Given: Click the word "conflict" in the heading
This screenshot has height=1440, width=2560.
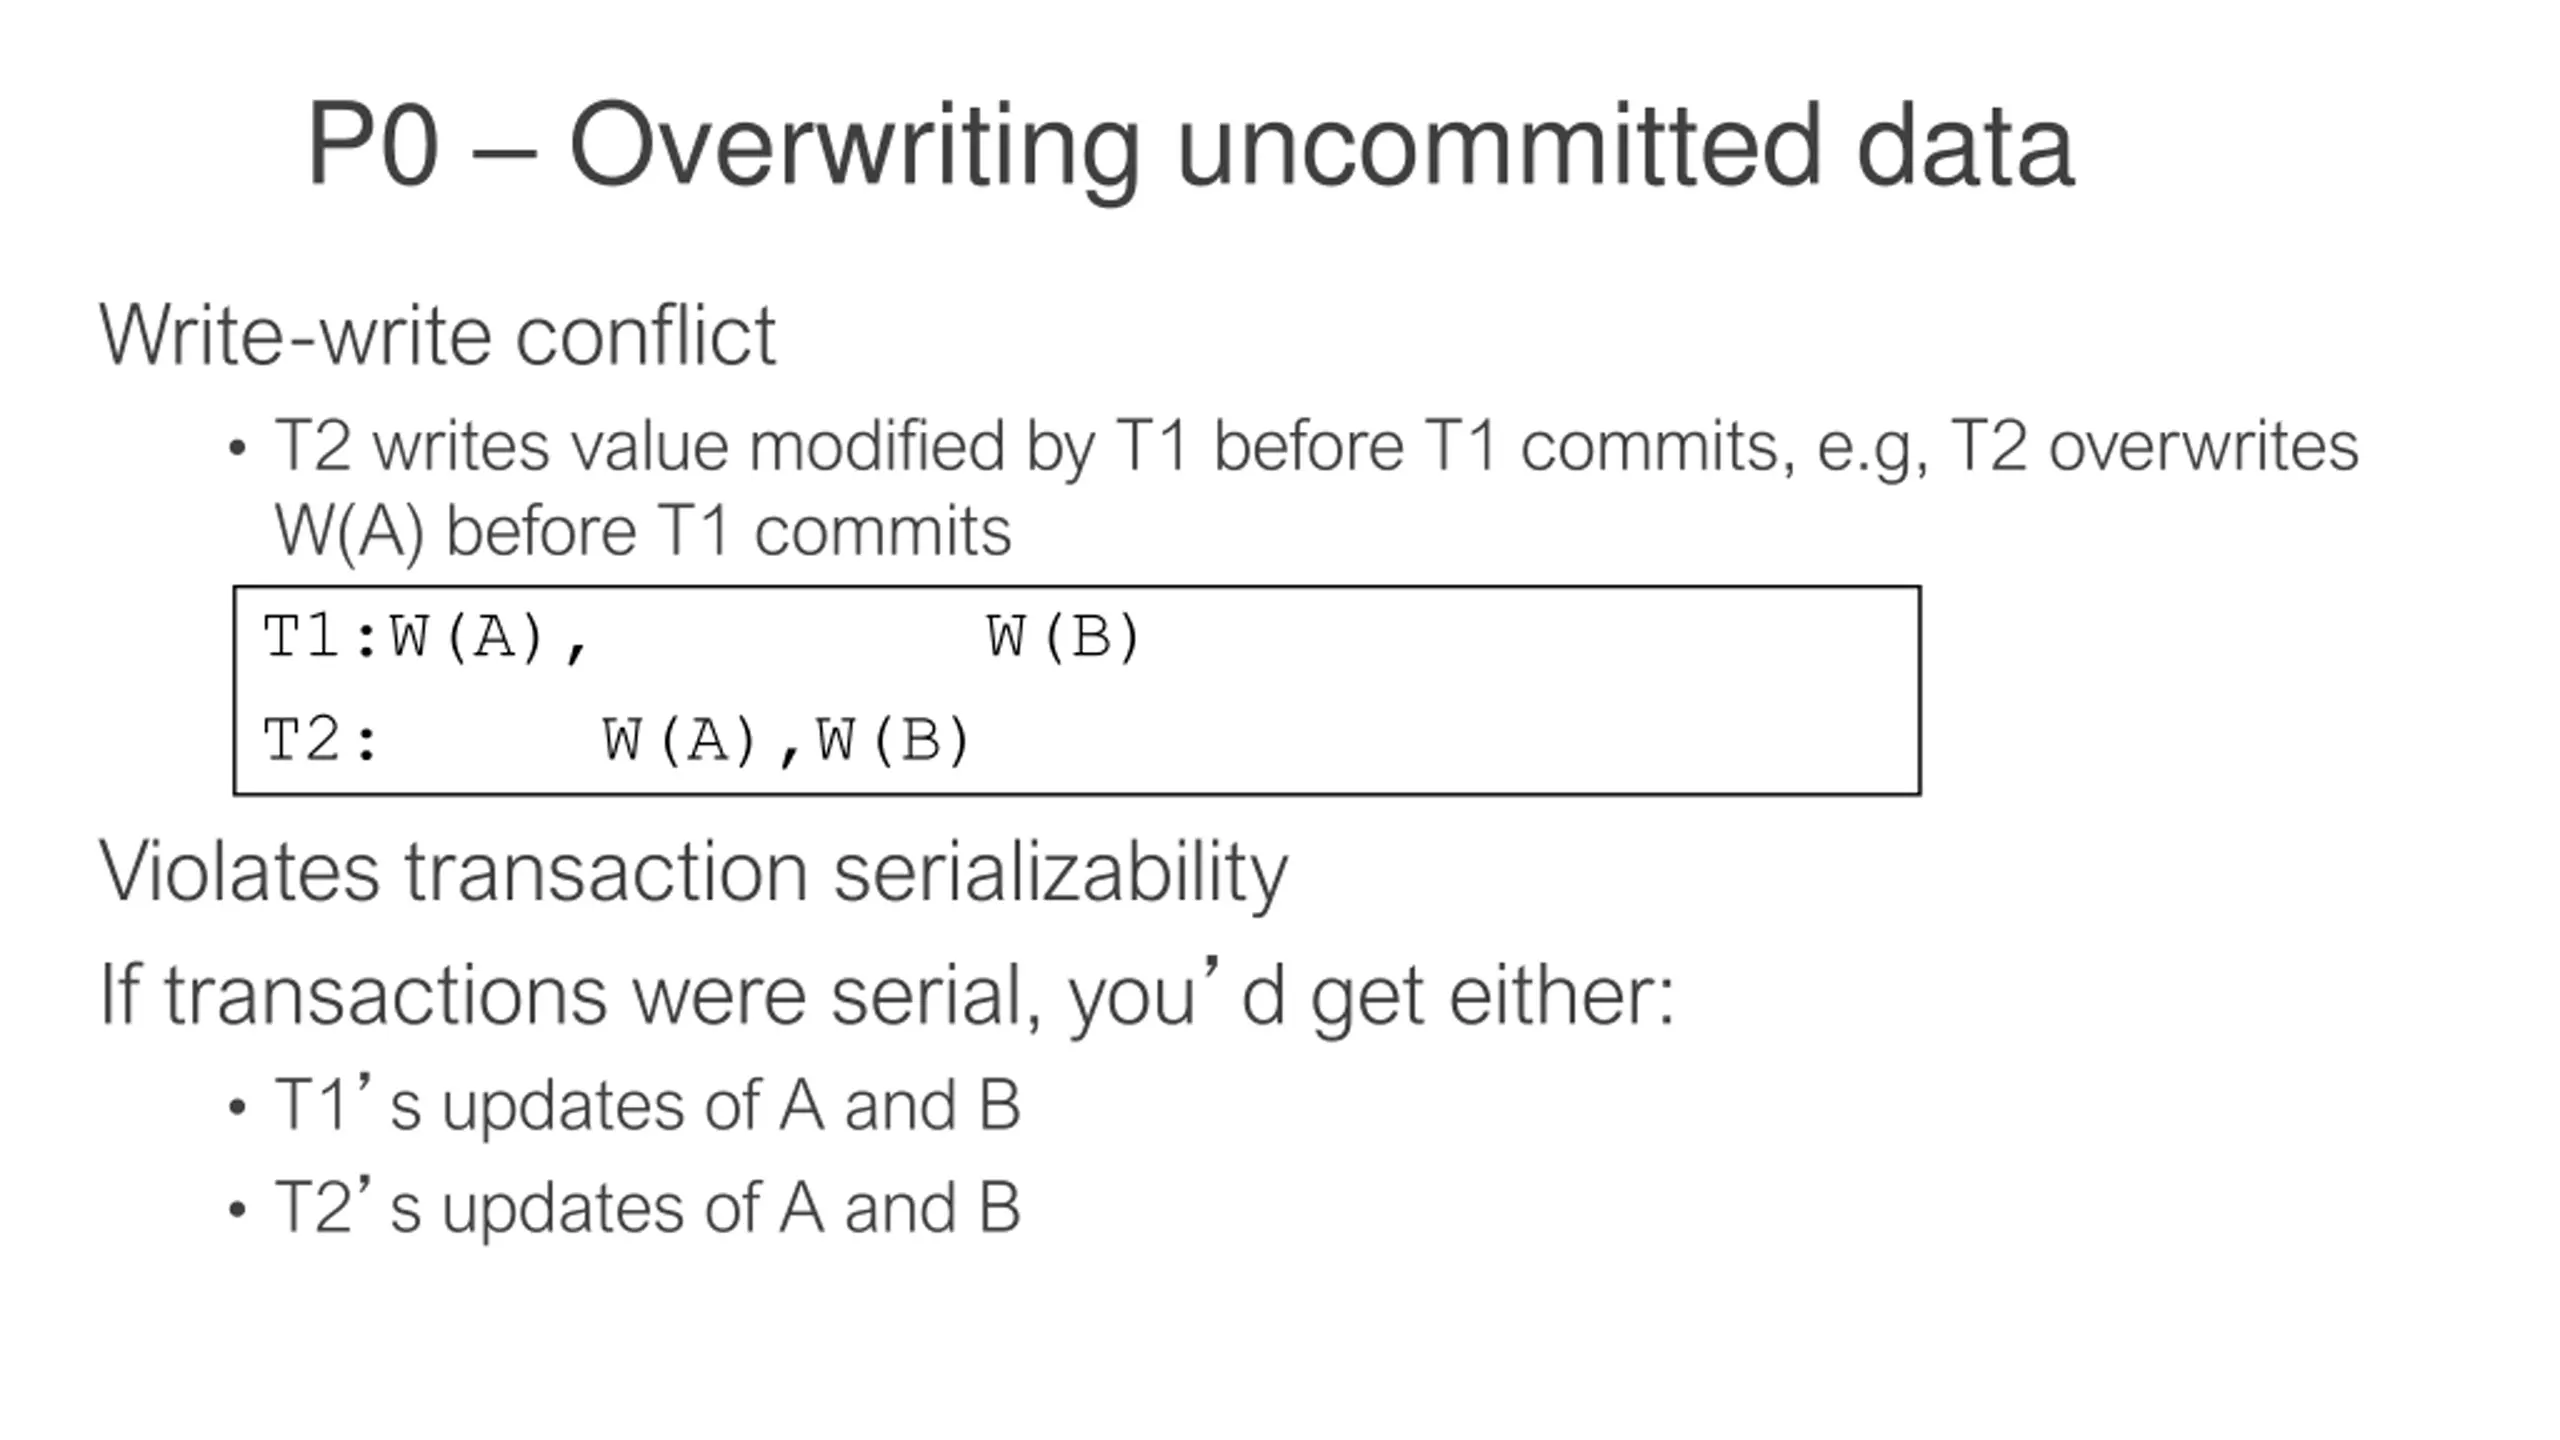Looking at the screenshot, I should click(645, 336).
